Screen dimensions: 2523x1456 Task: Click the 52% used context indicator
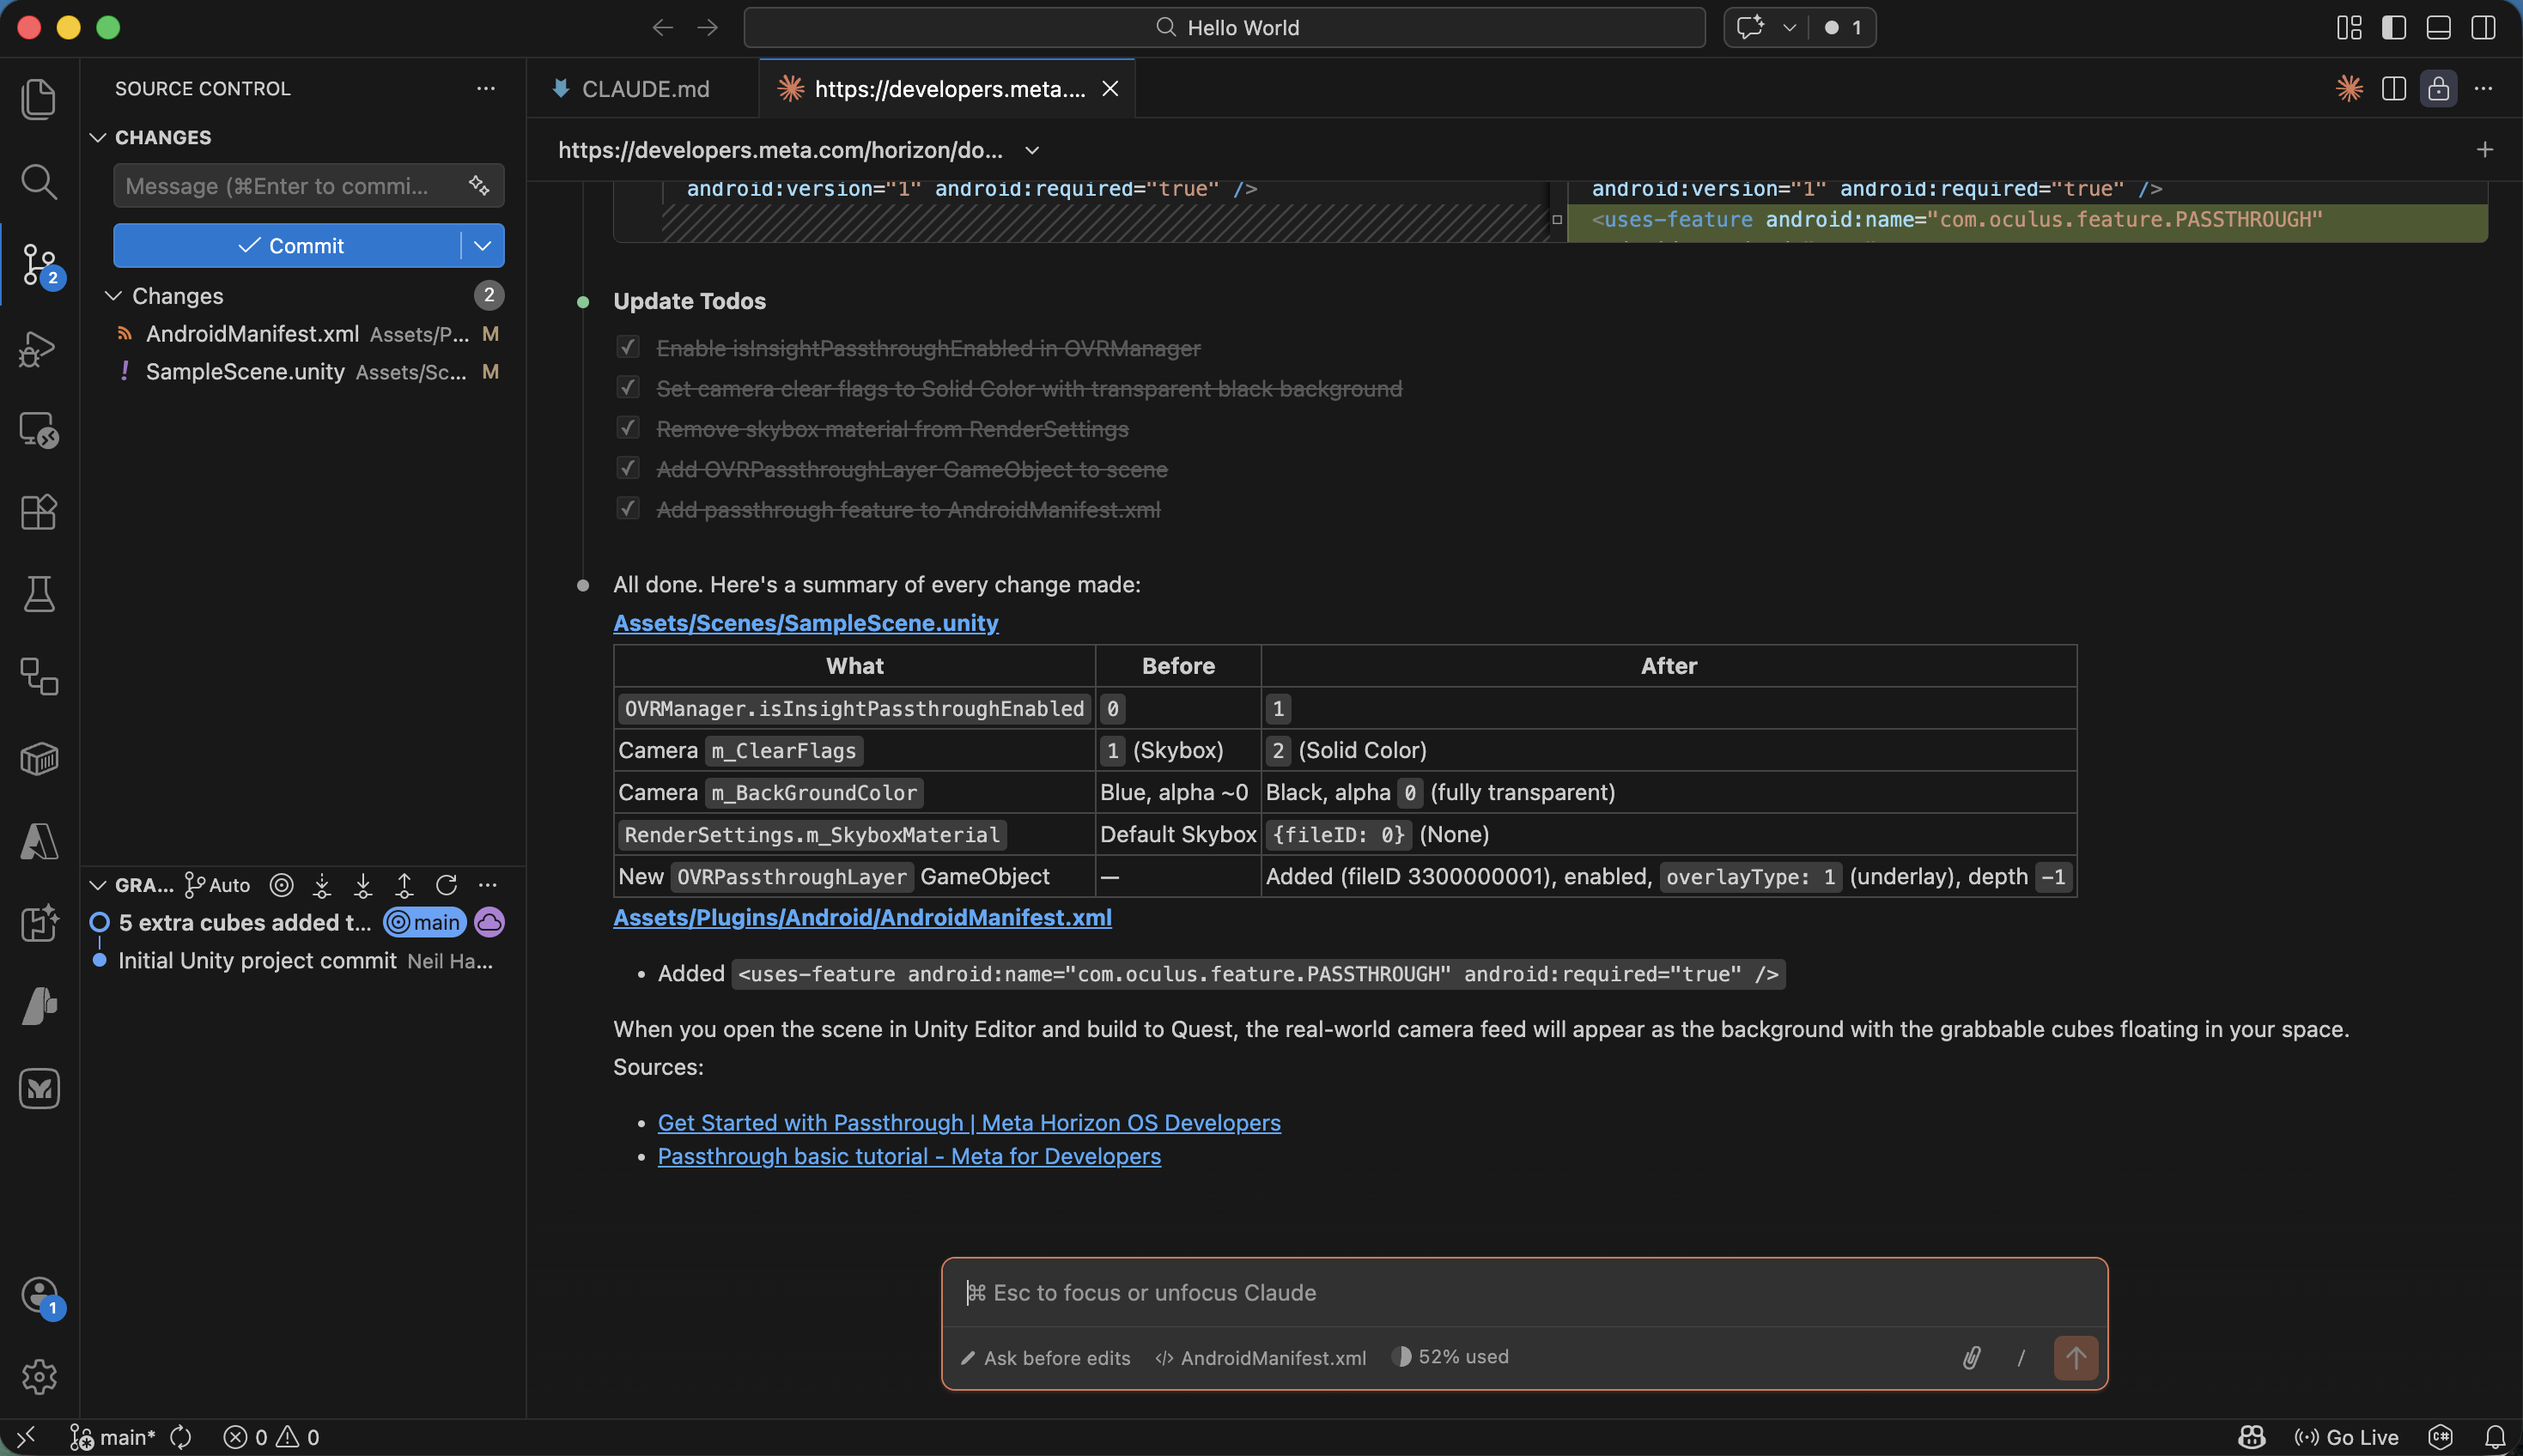[1450, 1357]
